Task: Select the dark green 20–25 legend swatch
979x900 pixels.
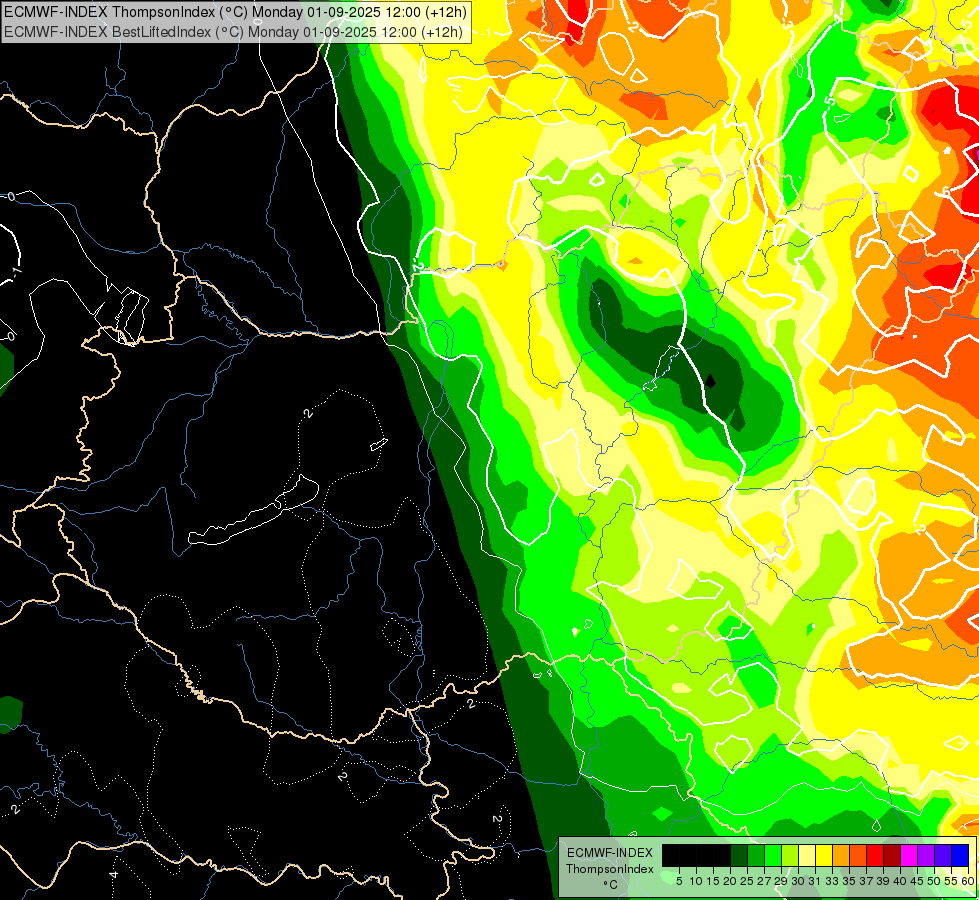Action: (739, 855)
